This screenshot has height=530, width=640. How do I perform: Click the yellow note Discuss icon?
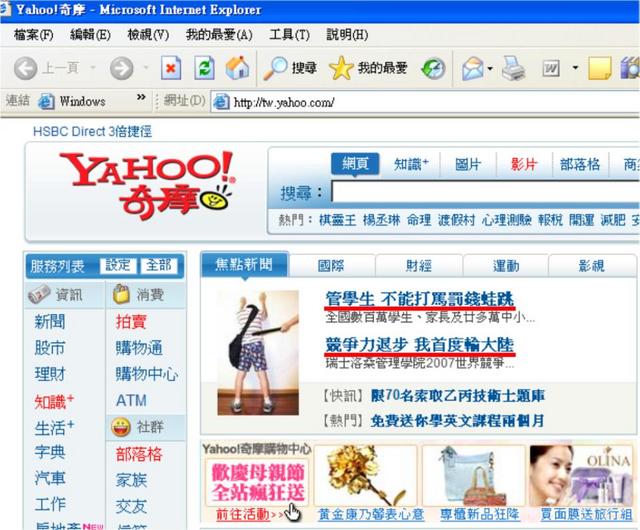(600, 68)
